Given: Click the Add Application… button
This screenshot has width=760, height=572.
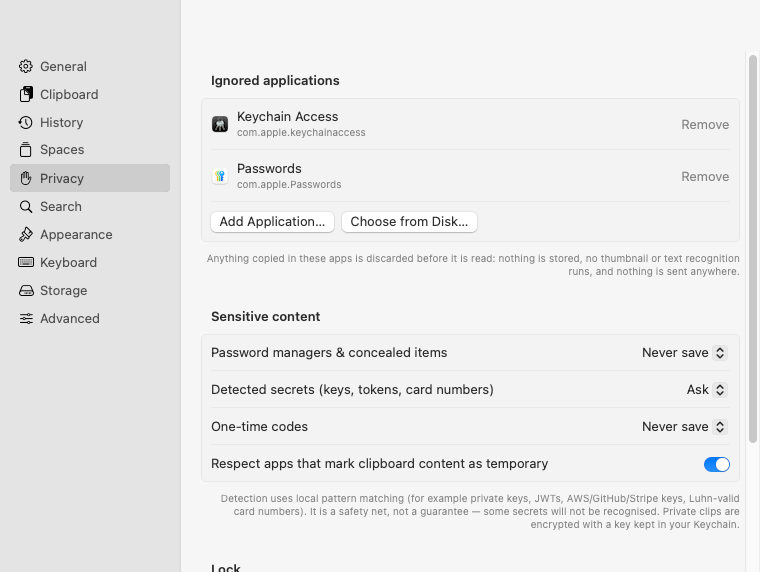Looking at the screenshot, I should [x=272, y=222].
